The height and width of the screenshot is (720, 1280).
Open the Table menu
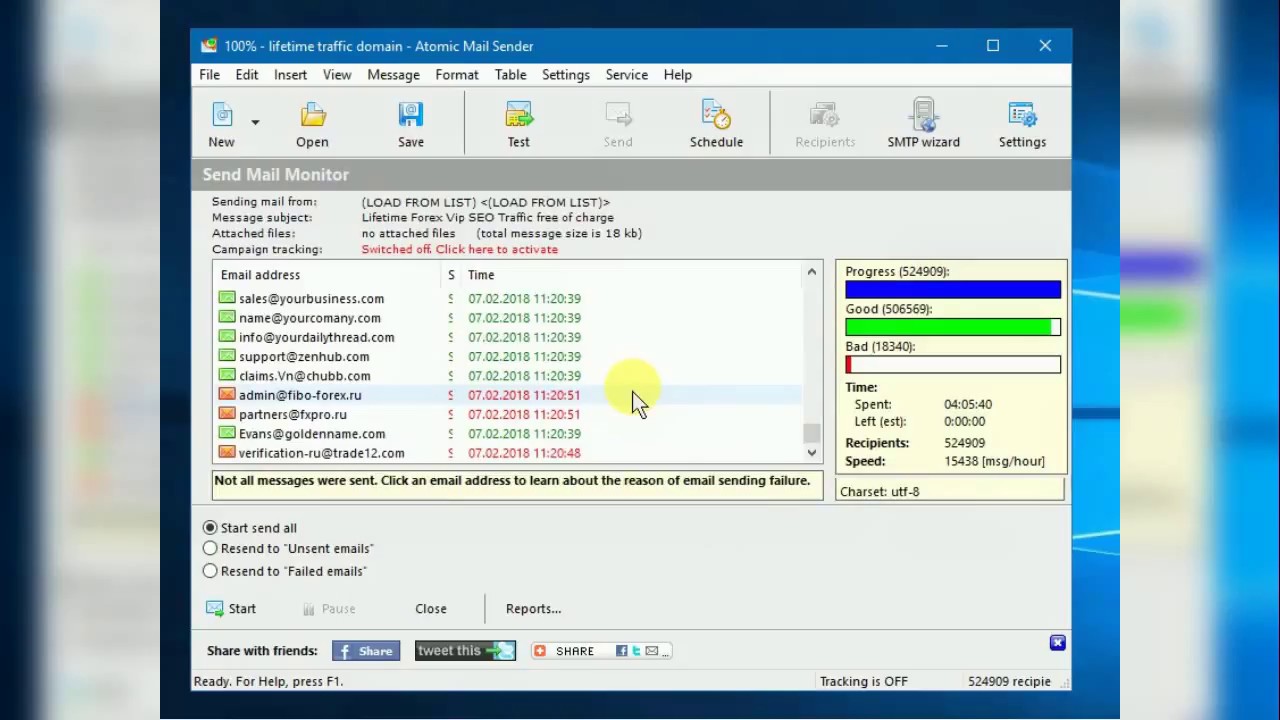tap(510, 75)
